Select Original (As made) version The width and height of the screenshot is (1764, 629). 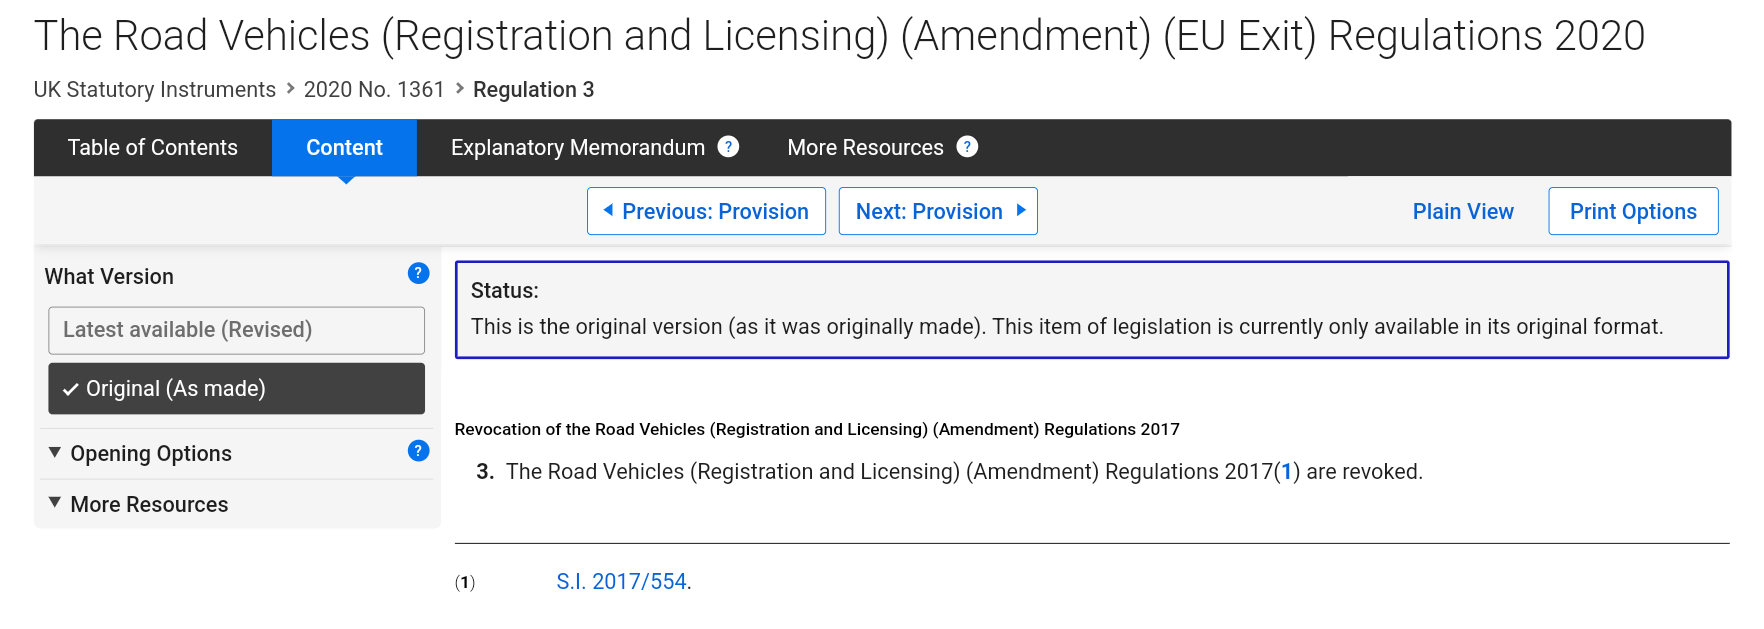[x=236, y=388]
